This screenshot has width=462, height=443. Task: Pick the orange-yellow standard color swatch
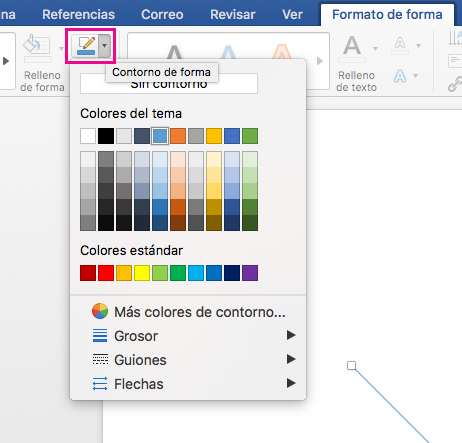[x=124, y=273]
